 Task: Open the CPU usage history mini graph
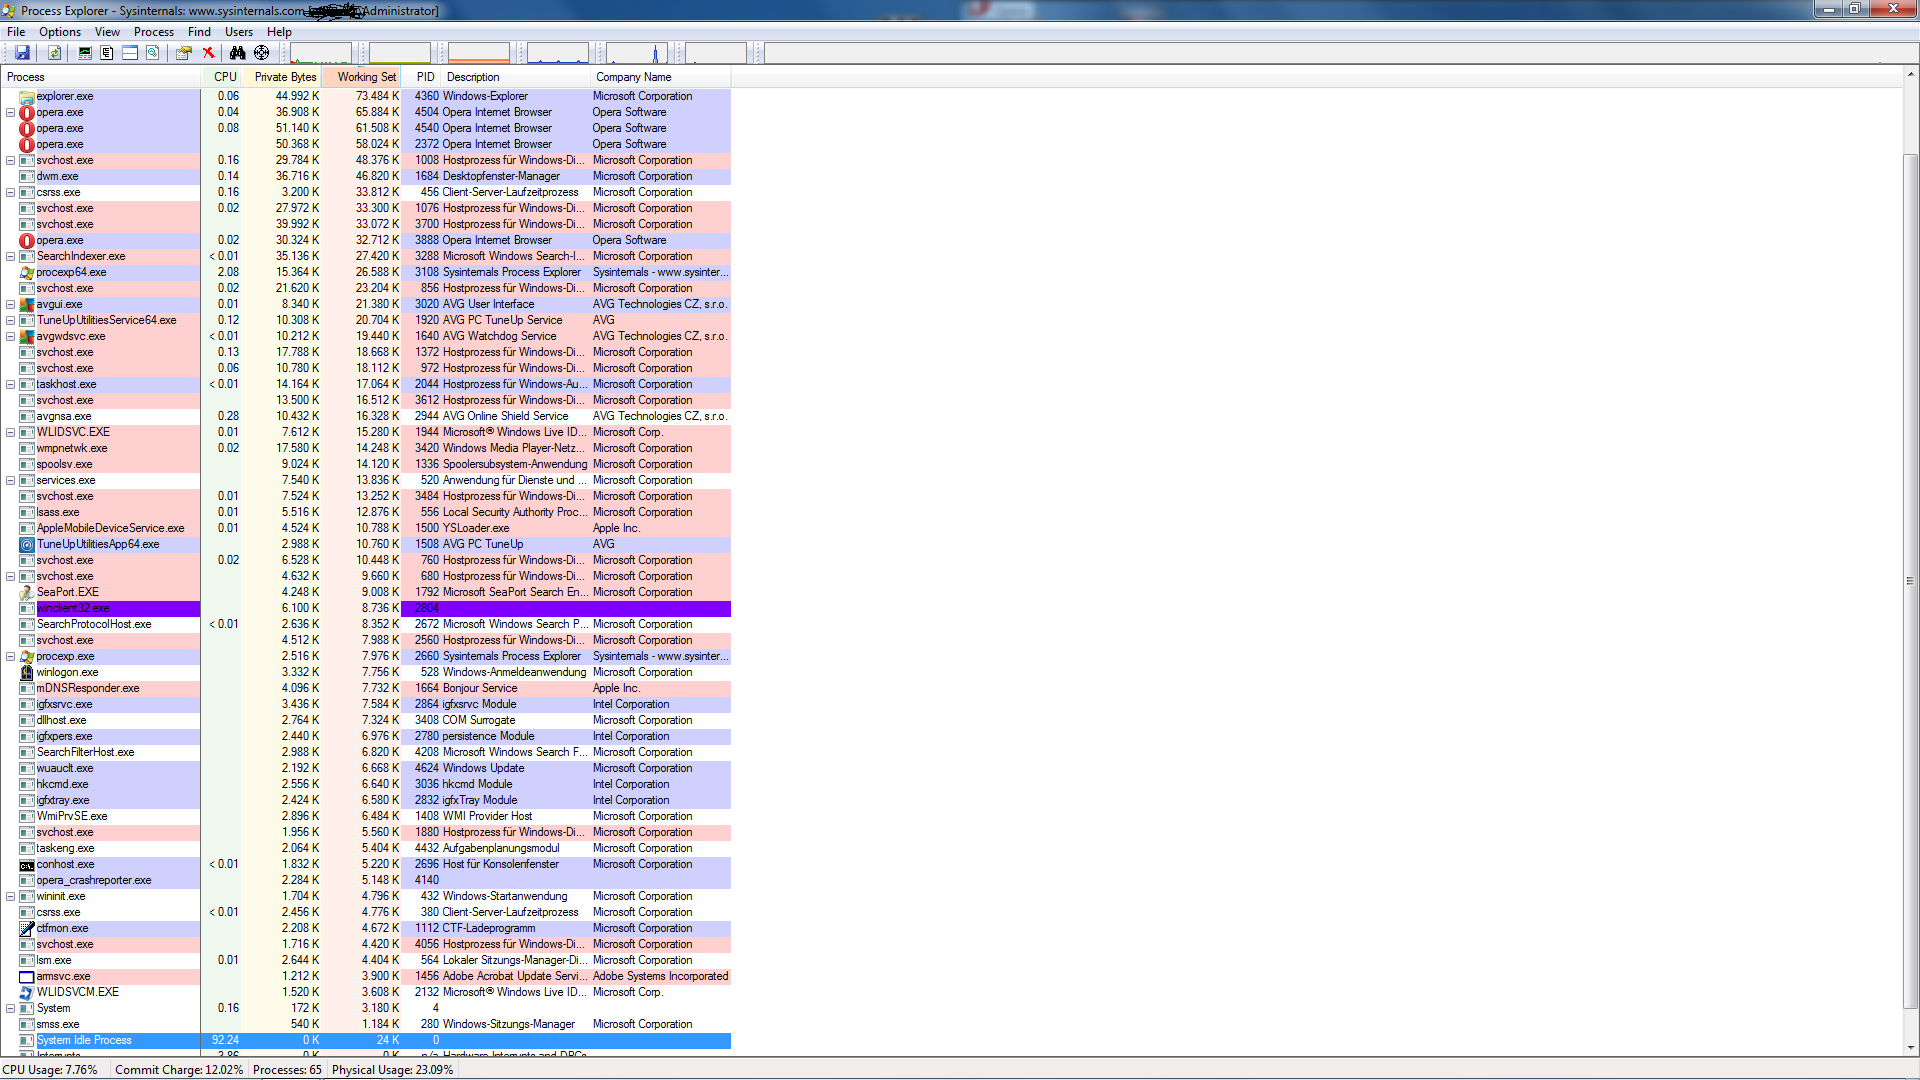click(x=321, y=53)
